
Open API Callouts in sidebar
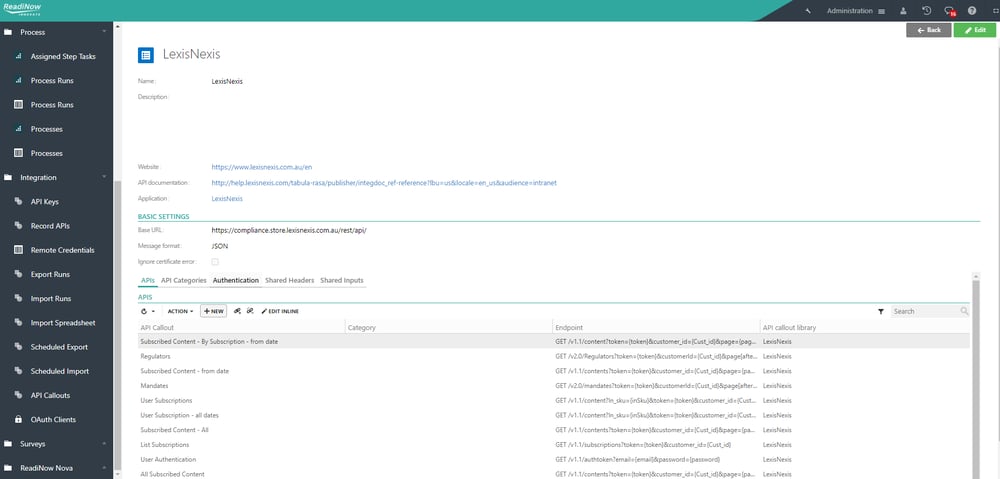tap(50, 395)
